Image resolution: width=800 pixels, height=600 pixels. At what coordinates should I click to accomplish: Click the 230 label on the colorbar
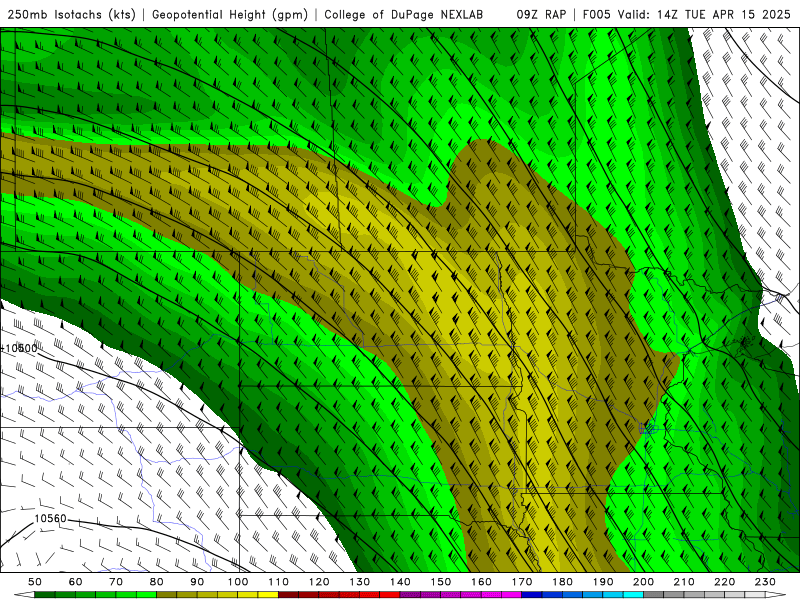click(765, 582)
